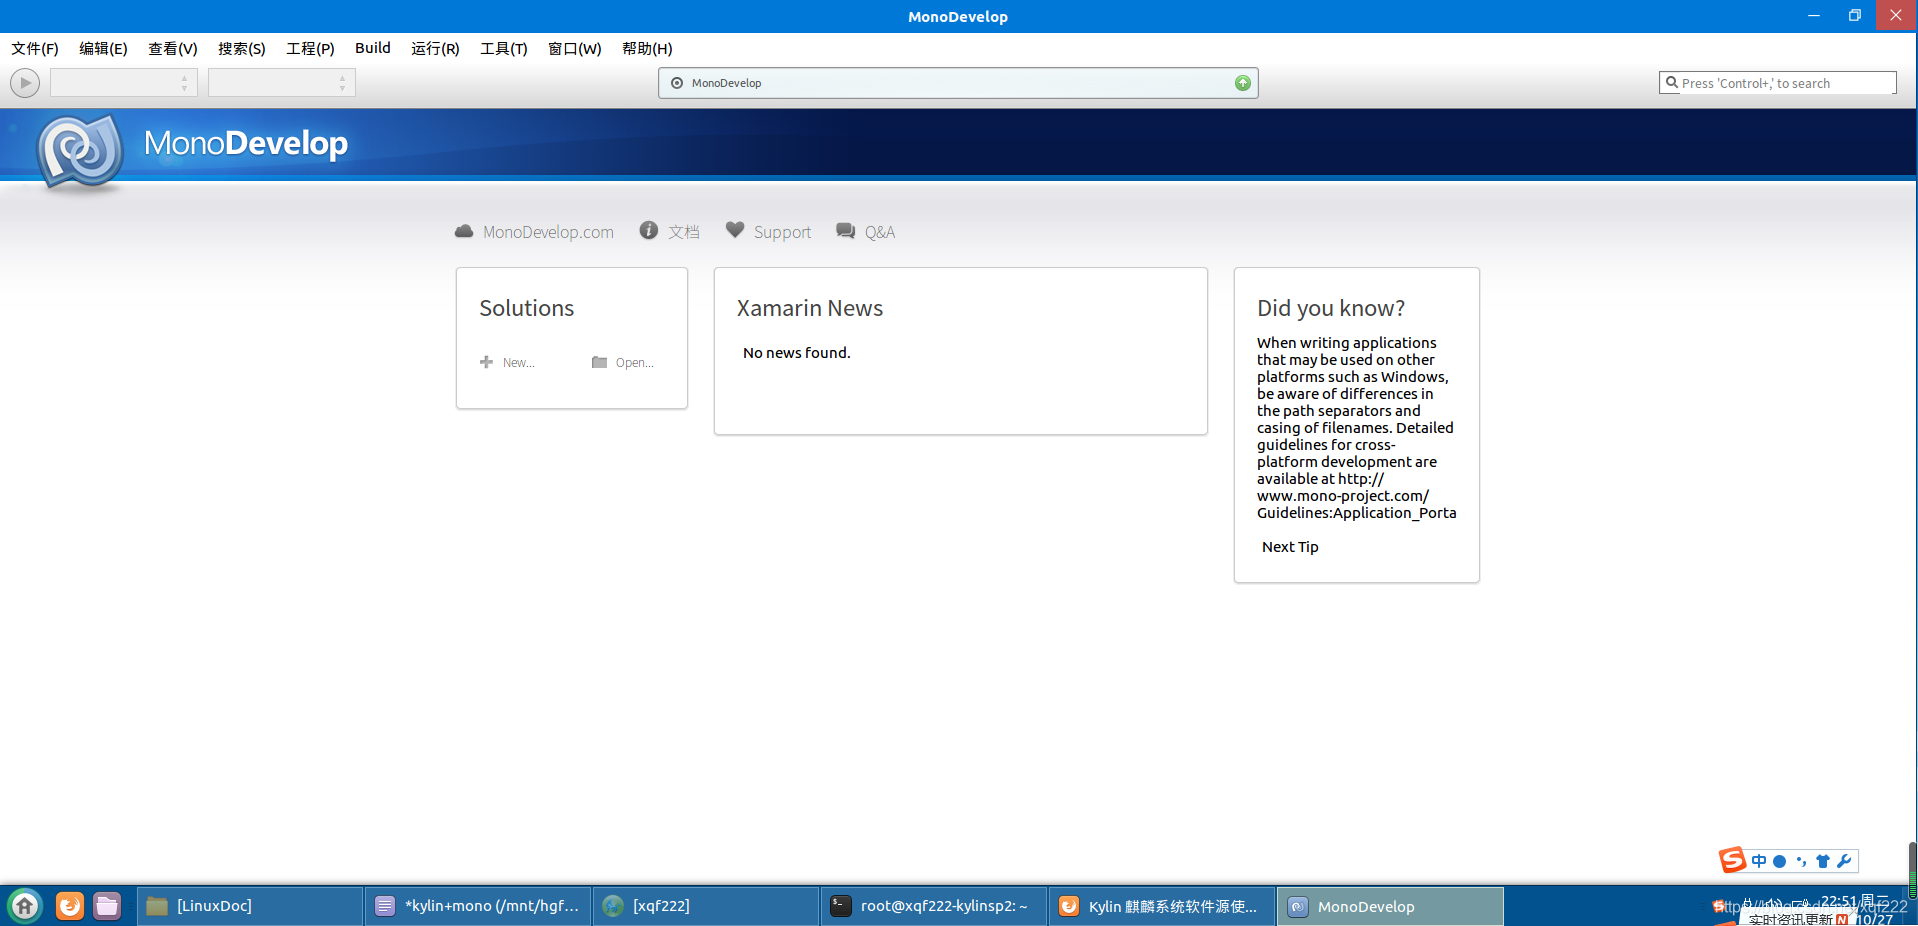This screenshot has width=1918, height=926.
Task: Click the clock showing 22:51 in tray
Action: tap(1855, 901)
